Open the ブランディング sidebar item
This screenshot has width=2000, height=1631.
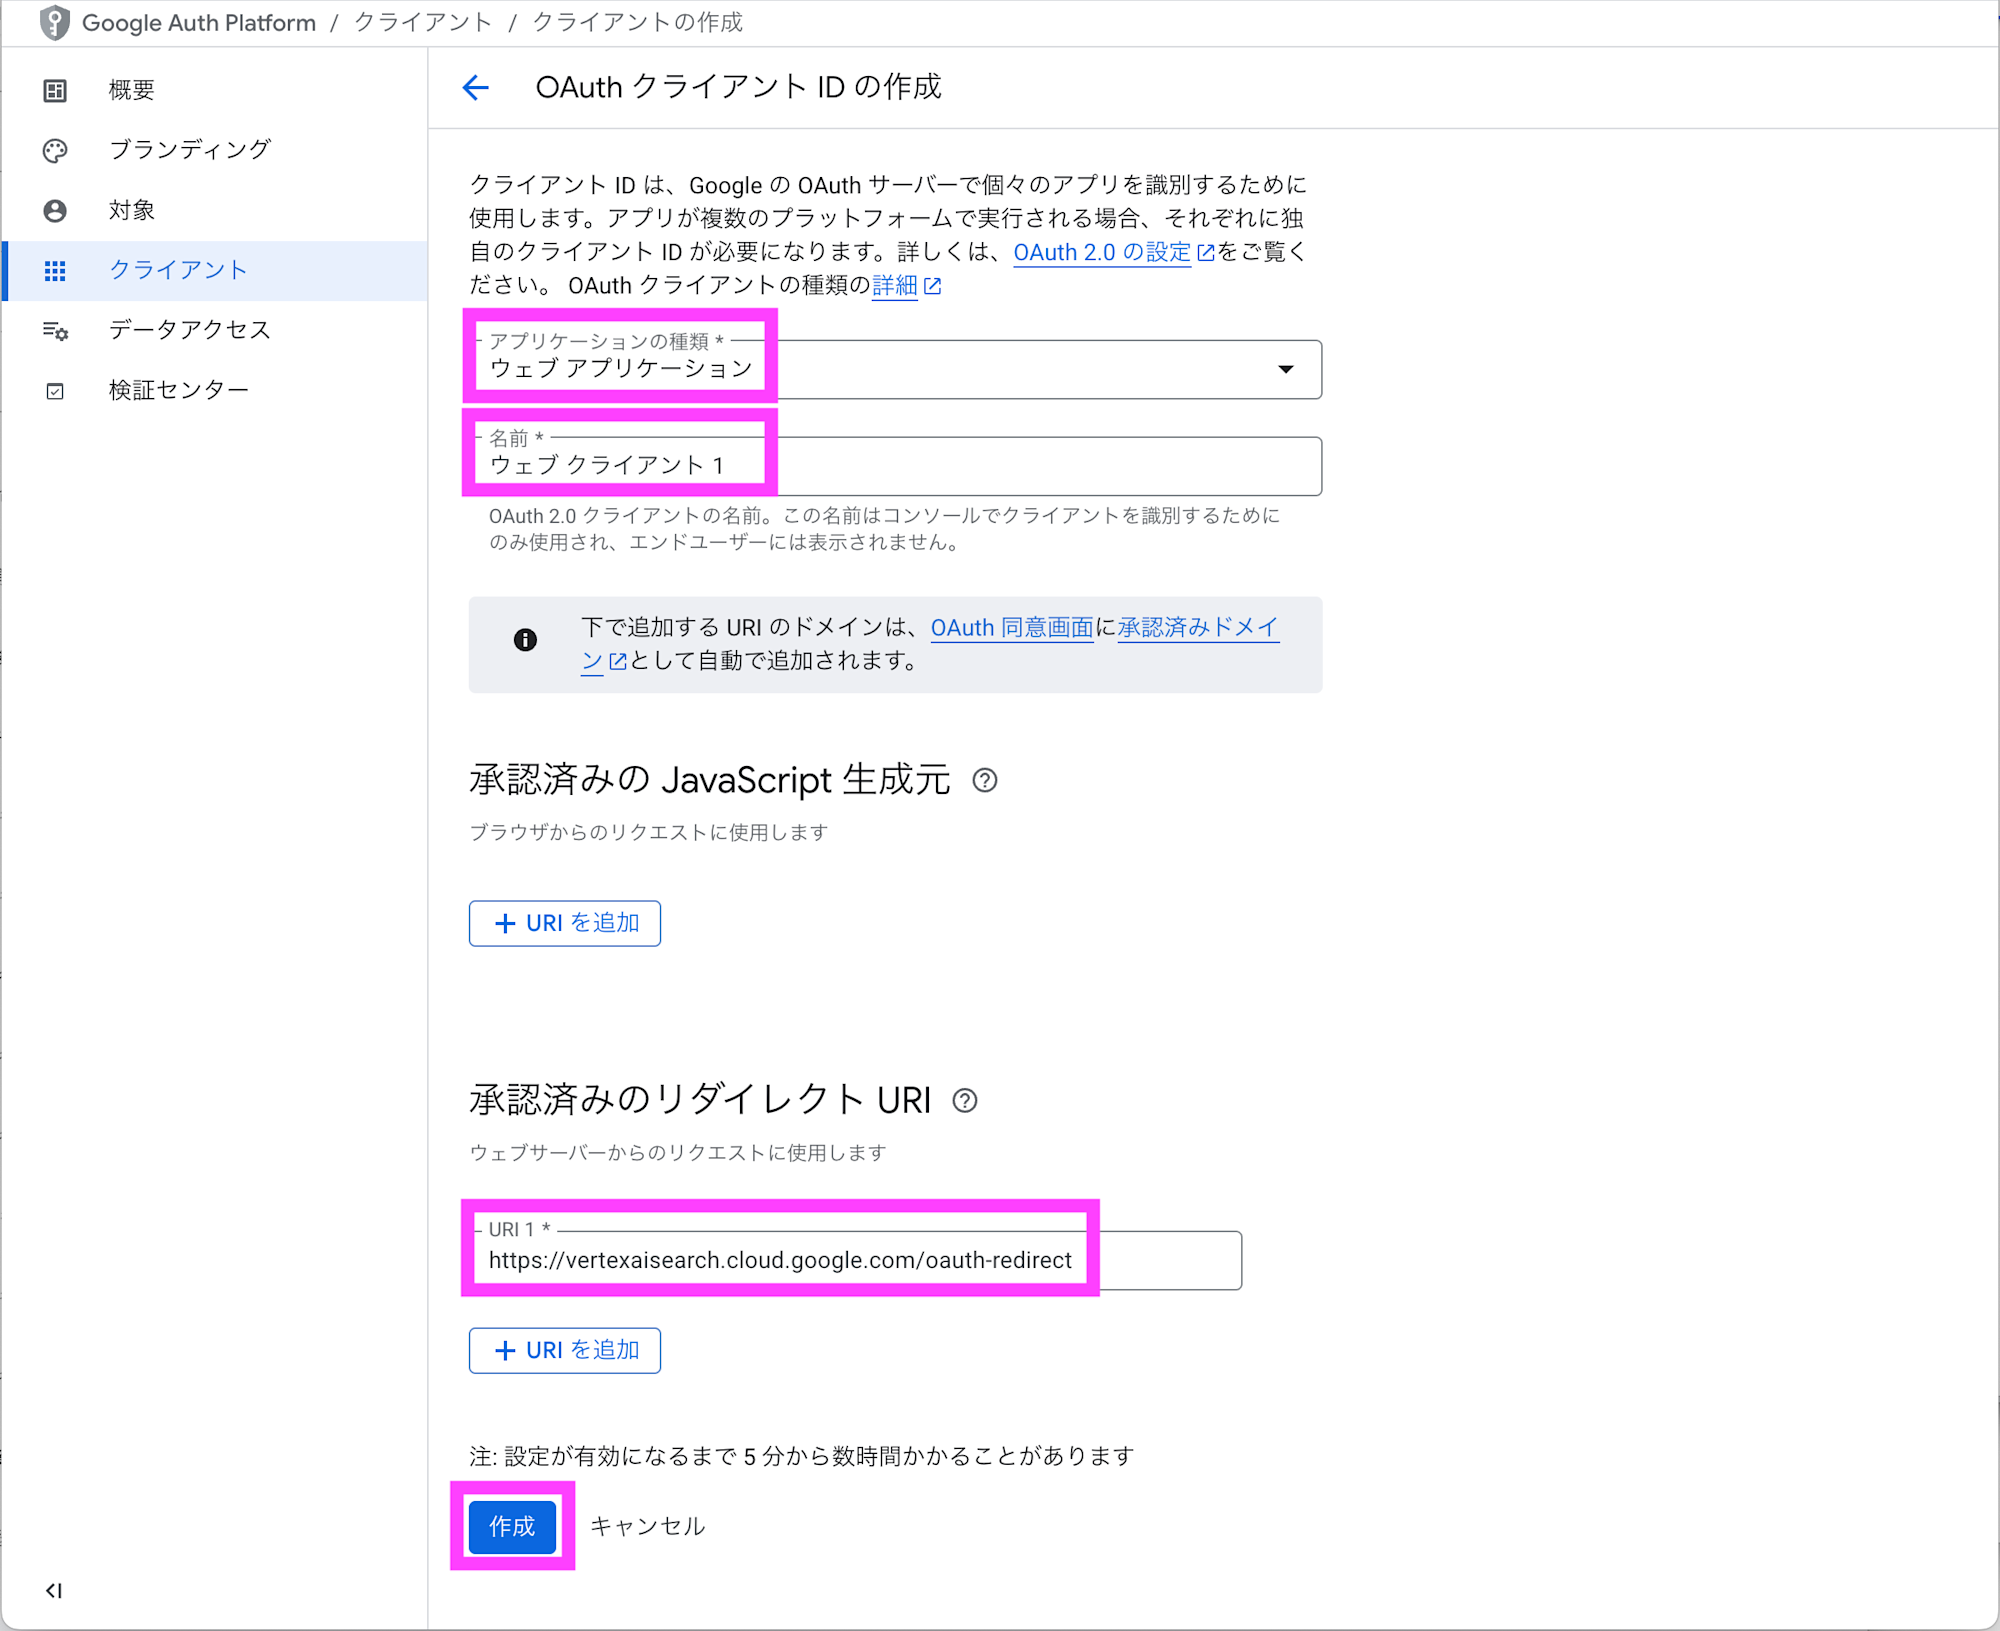click(x=214, y=151)
